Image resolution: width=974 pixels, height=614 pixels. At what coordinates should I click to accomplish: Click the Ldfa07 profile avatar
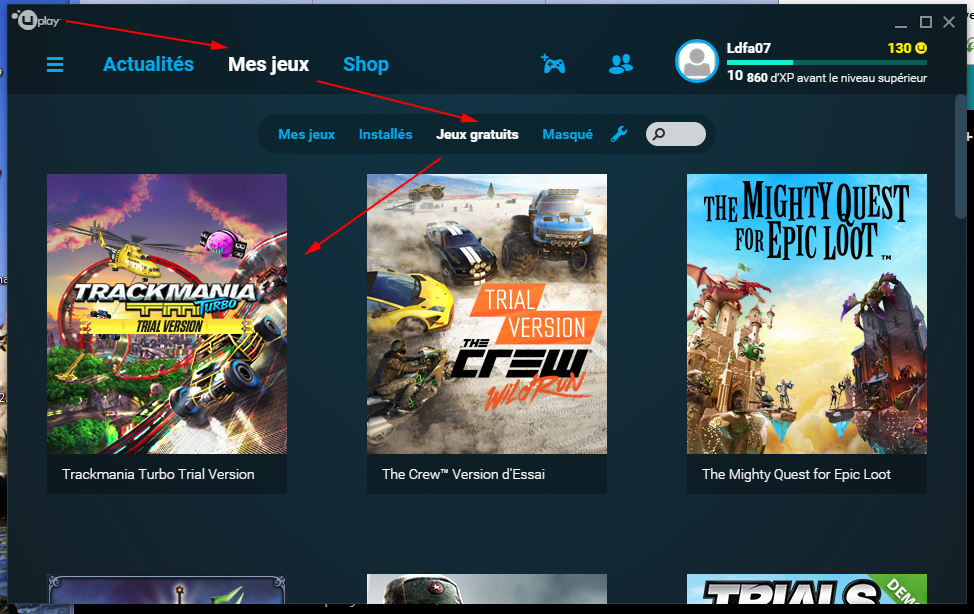(697, 61)
